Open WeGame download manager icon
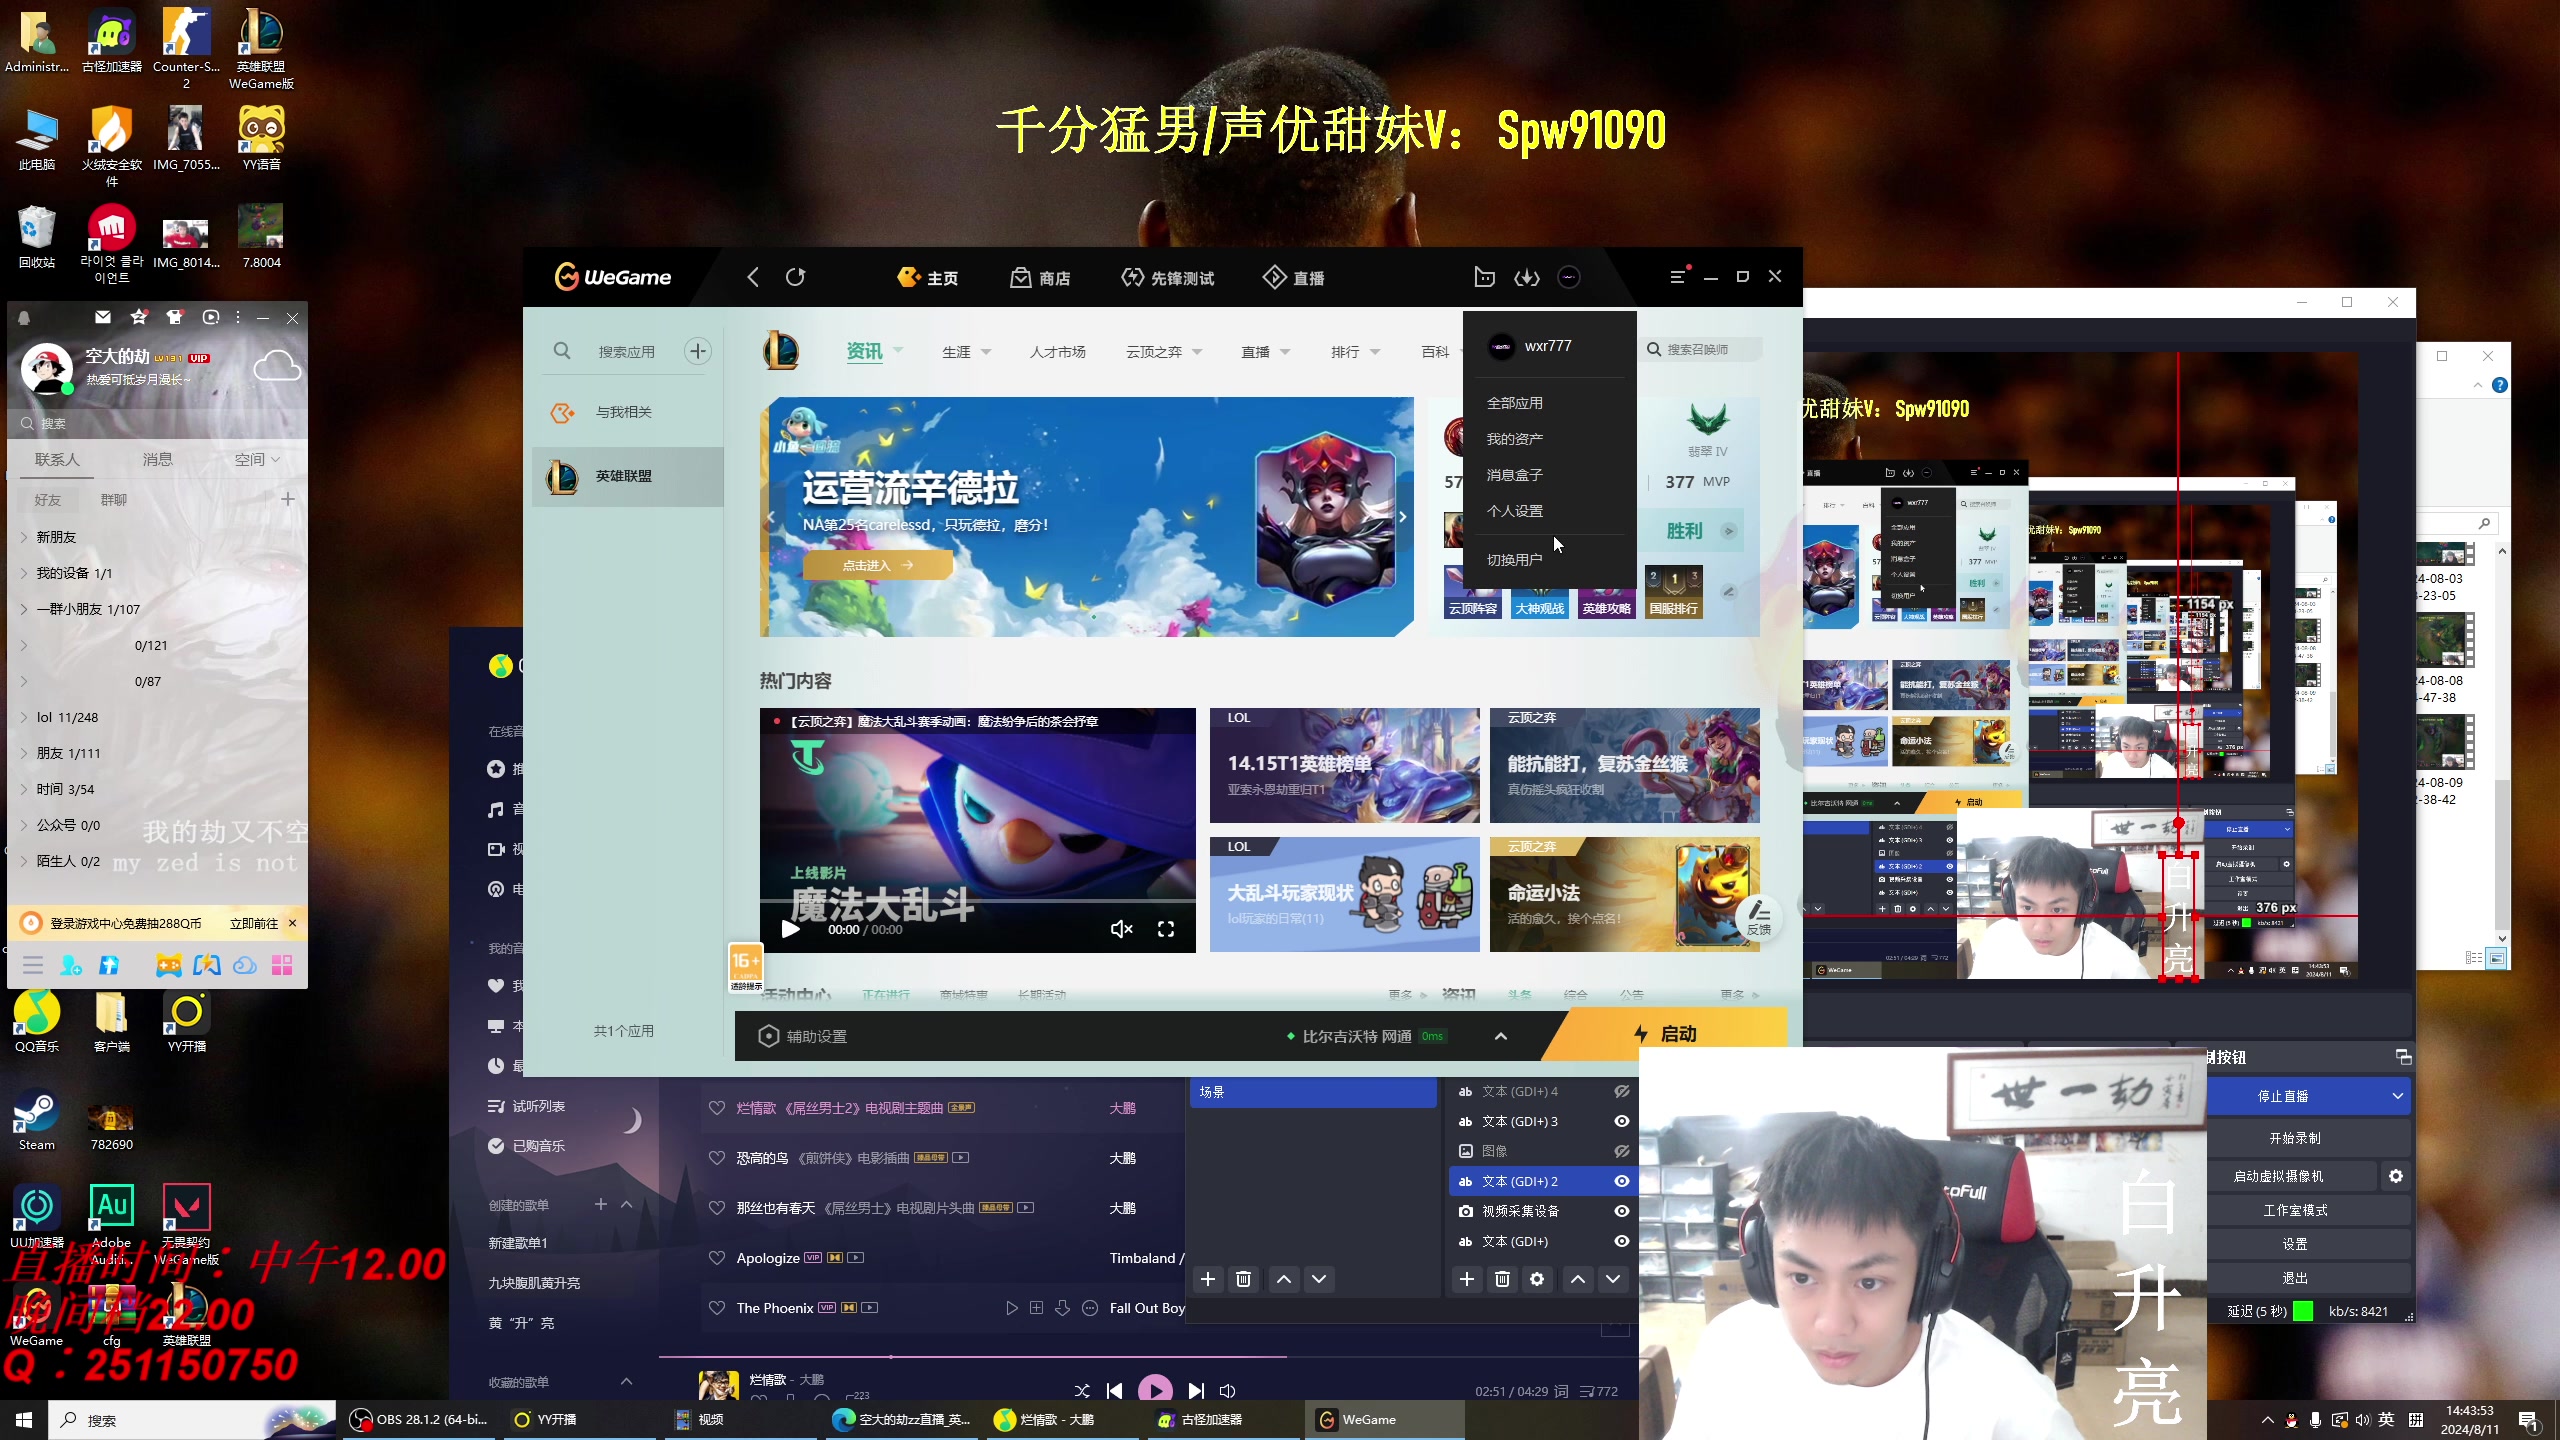Image resolution: width=2560 pixels, height=1440 pixels. click(x=1527, y=277)
